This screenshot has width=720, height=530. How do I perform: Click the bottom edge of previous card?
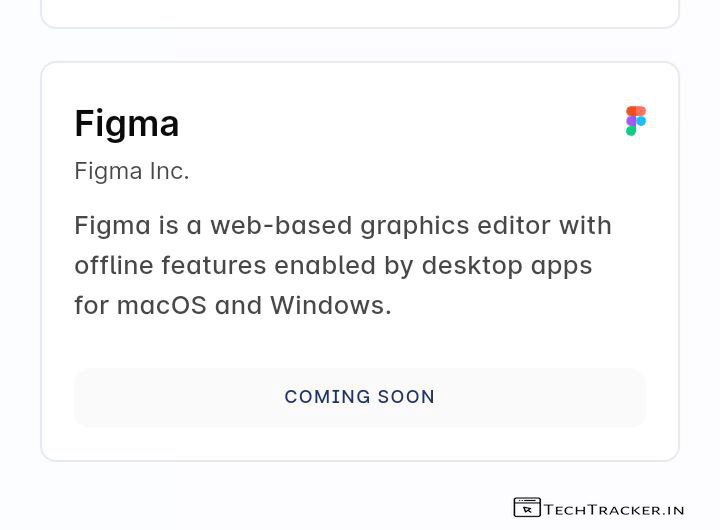point(360,27)
